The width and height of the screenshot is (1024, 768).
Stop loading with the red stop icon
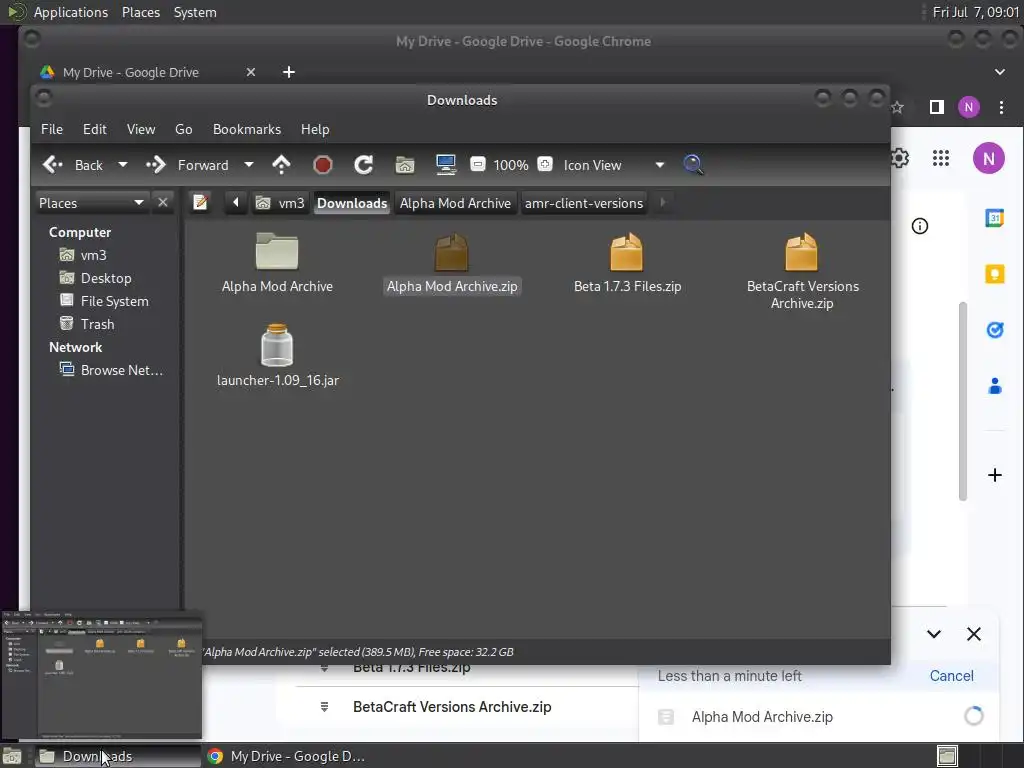(323, 165)
